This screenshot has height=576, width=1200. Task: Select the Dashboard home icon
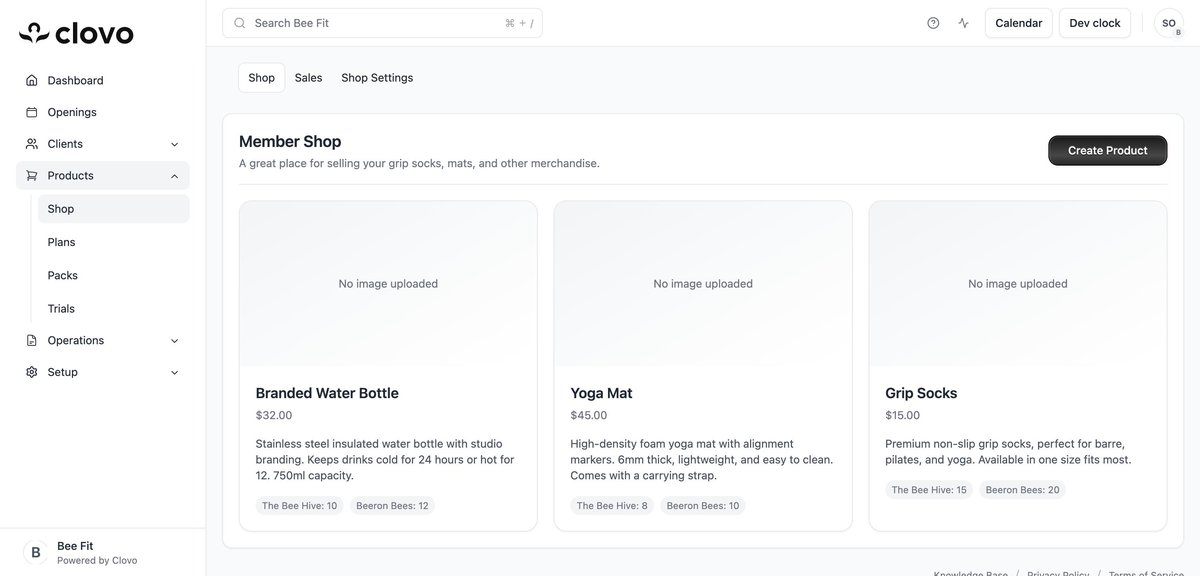pyautogui.click(x=31, y=80)
